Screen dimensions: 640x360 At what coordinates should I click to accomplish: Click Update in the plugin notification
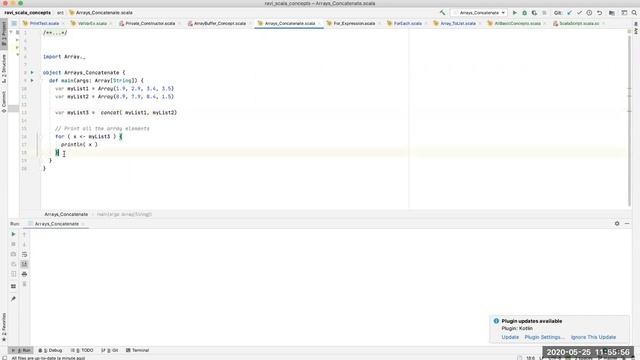click(510, 337)
